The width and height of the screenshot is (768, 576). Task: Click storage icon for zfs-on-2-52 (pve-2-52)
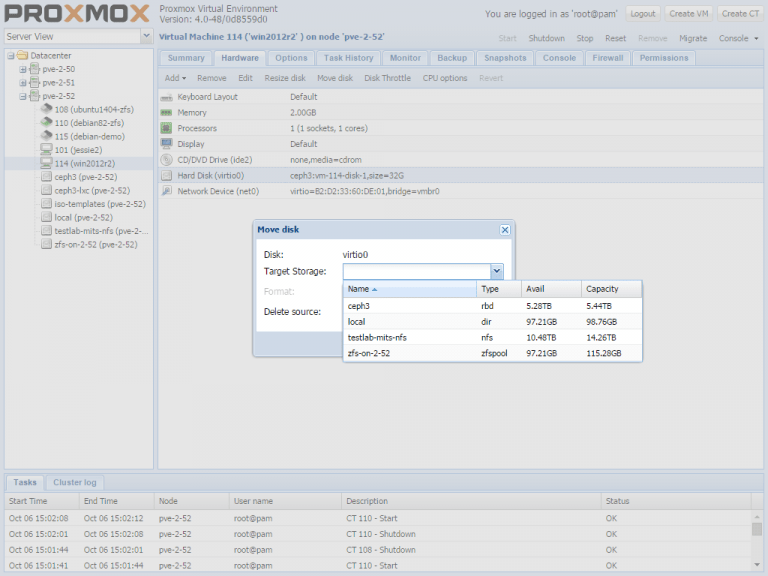[x=47, y=244]
